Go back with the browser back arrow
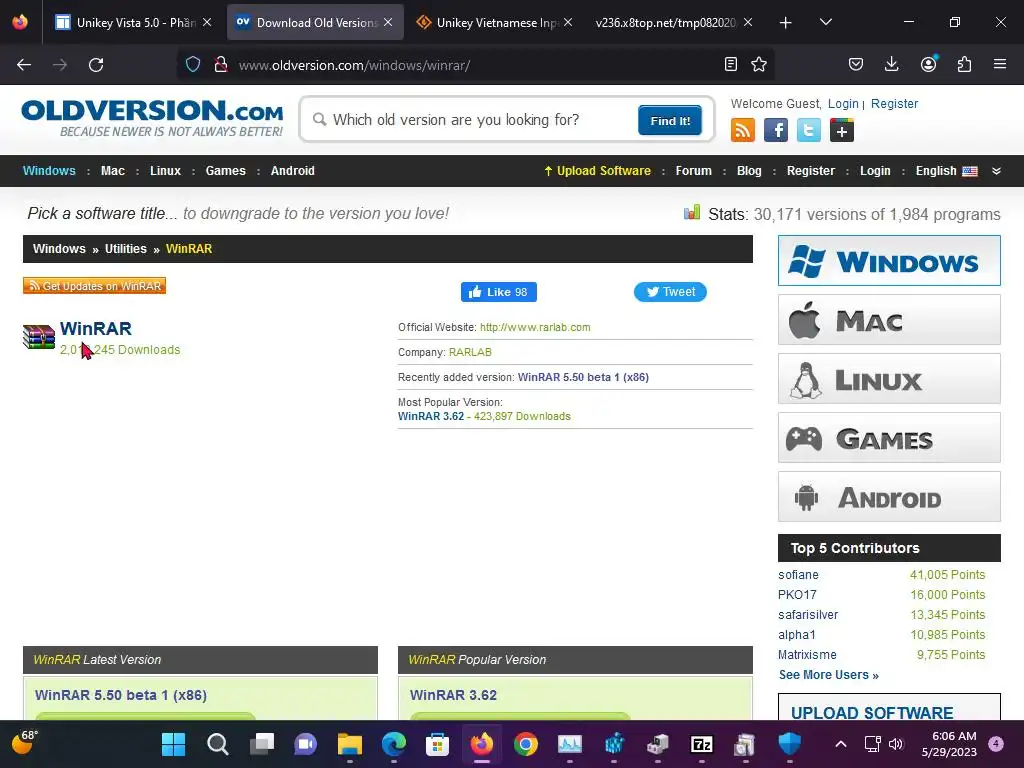 pyautogui.click(x=24, y=65)
